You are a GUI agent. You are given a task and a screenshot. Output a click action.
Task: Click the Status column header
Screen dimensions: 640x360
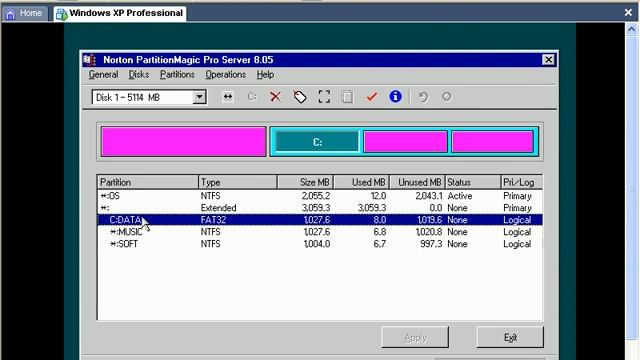point(473,182)
